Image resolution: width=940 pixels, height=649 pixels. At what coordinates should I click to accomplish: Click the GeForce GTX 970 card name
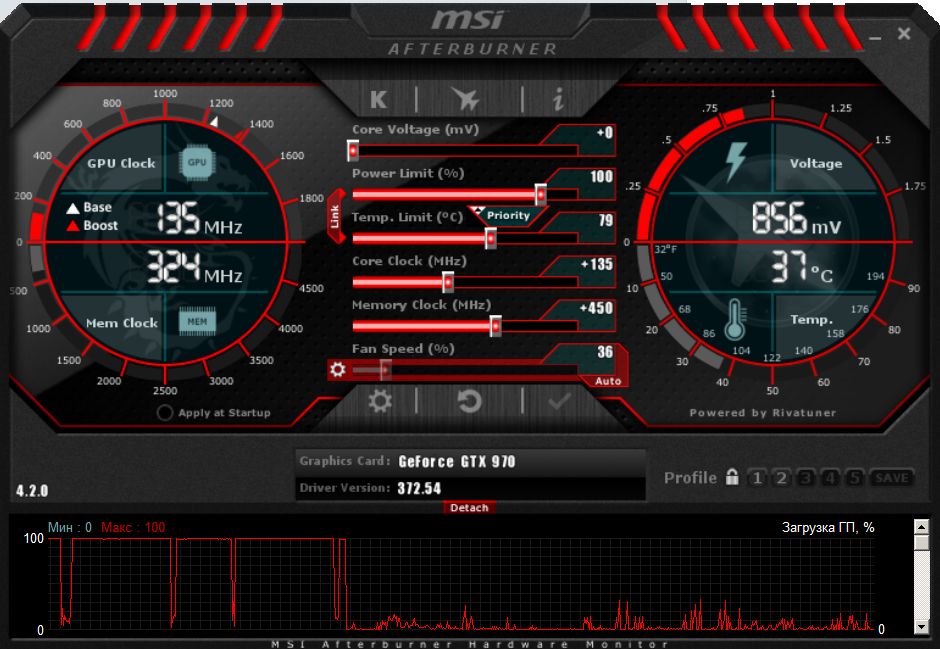457,461
